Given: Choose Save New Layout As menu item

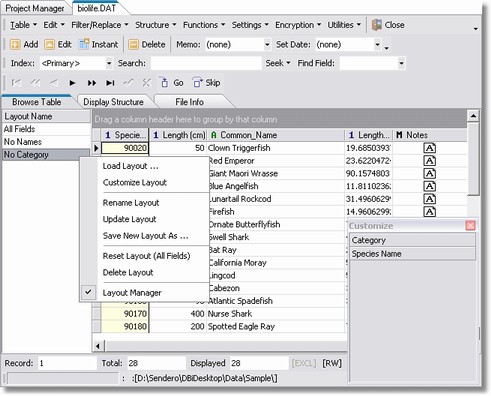Looking at the screenshot, I should pos(145,236).
